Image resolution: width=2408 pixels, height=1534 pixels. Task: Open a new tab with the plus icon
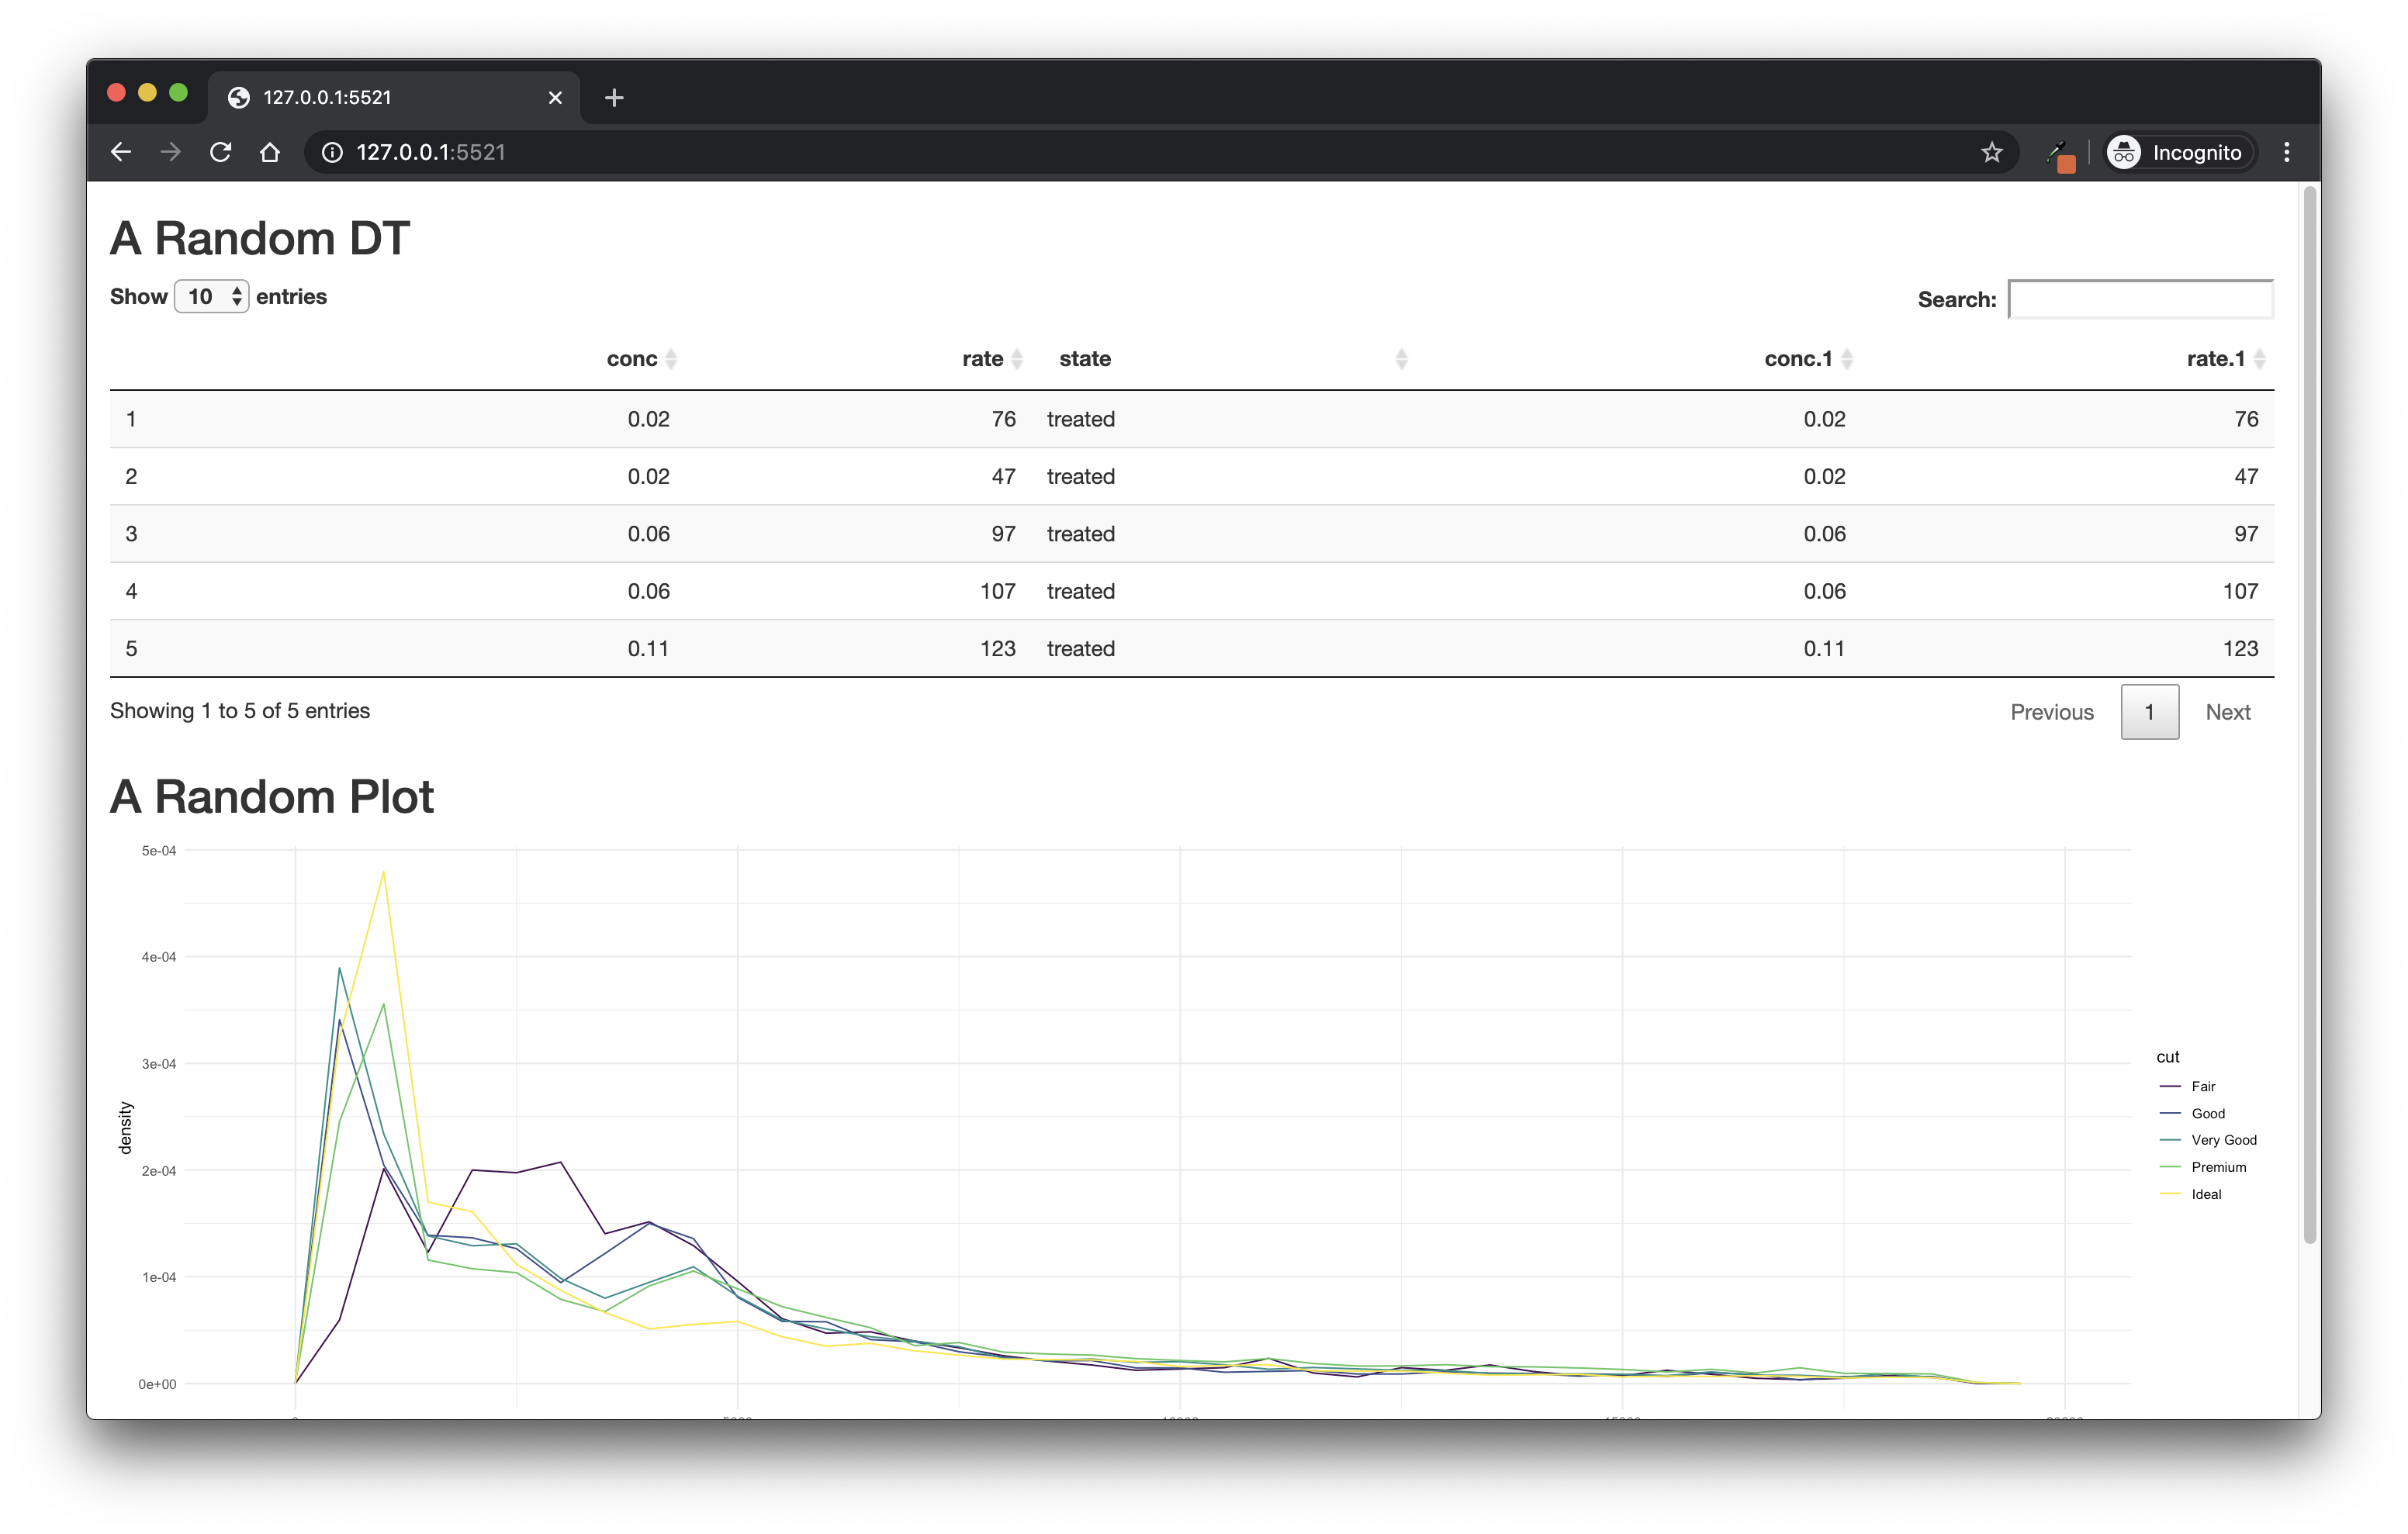click(x=614, y=97)
